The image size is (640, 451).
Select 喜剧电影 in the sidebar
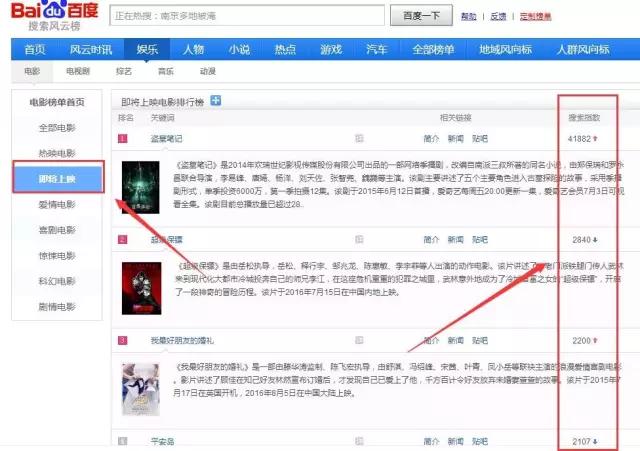click(x=57, y=230)
